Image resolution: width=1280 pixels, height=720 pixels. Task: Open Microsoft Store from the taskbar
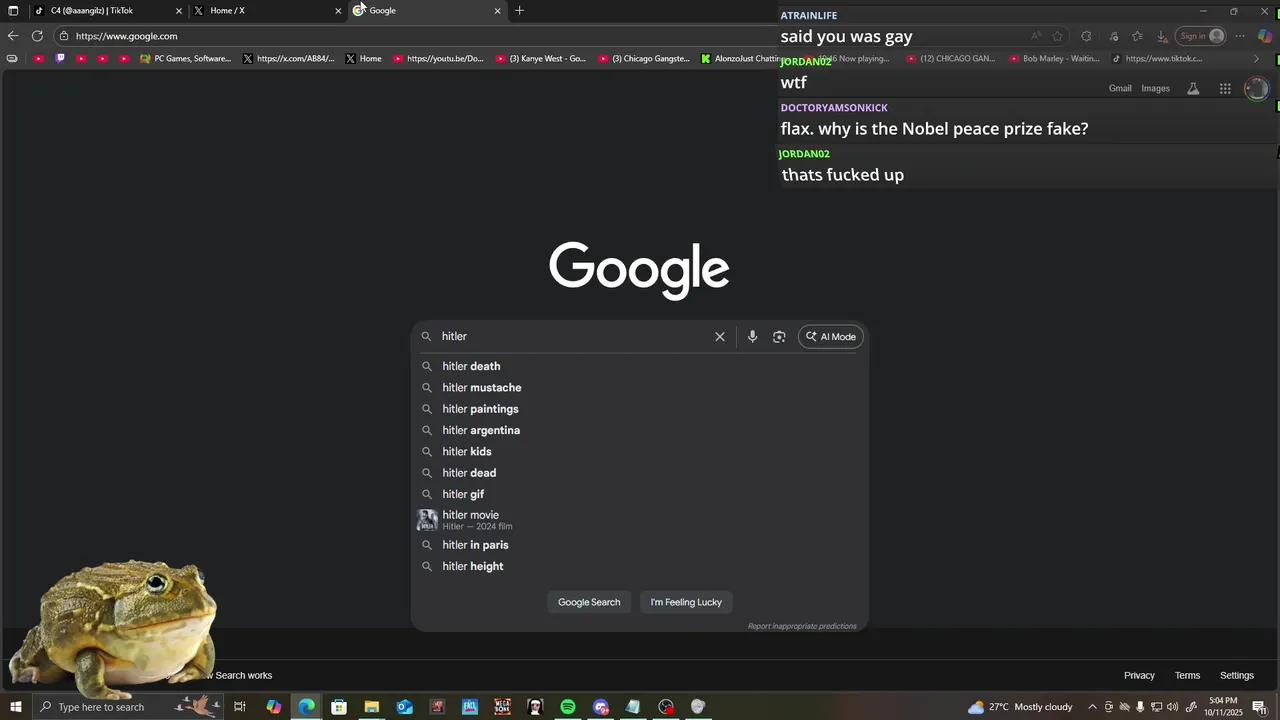tap(339, 707)
